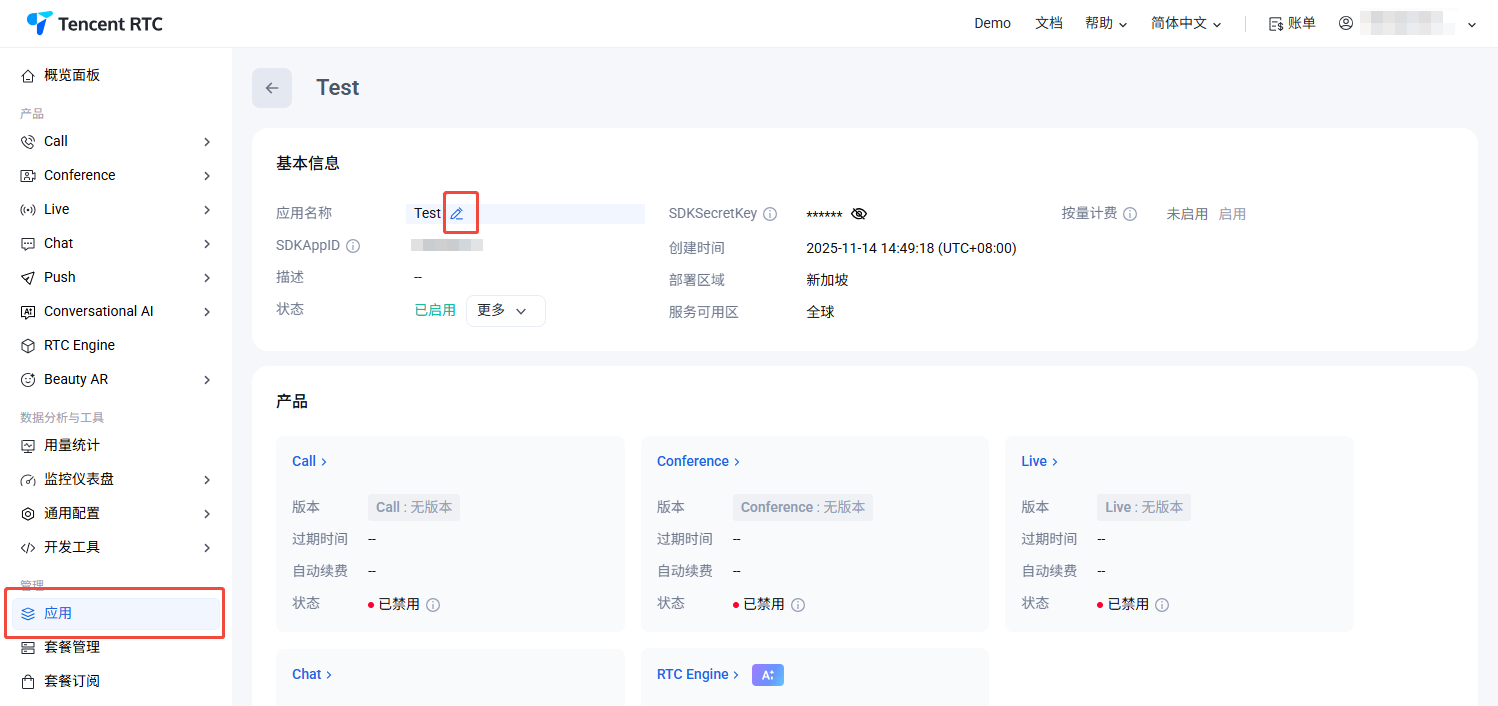
Task: Open the RTC Engine product link
Action: coord(698,675)
